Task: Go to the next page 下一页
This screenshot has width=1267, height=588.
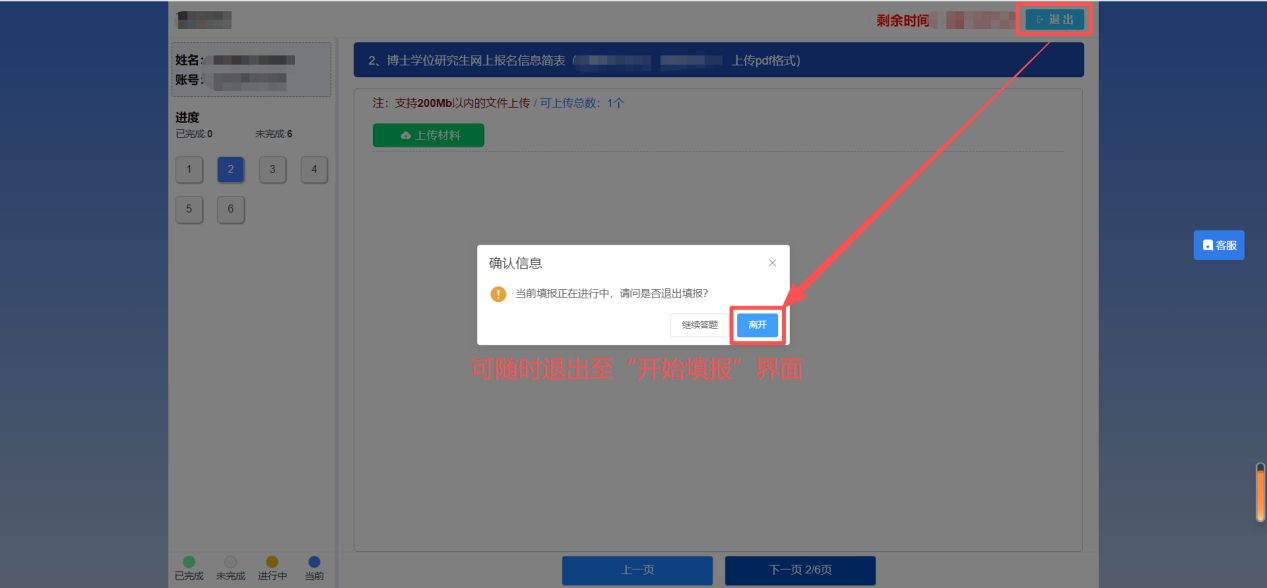Action: coord(798,570)
